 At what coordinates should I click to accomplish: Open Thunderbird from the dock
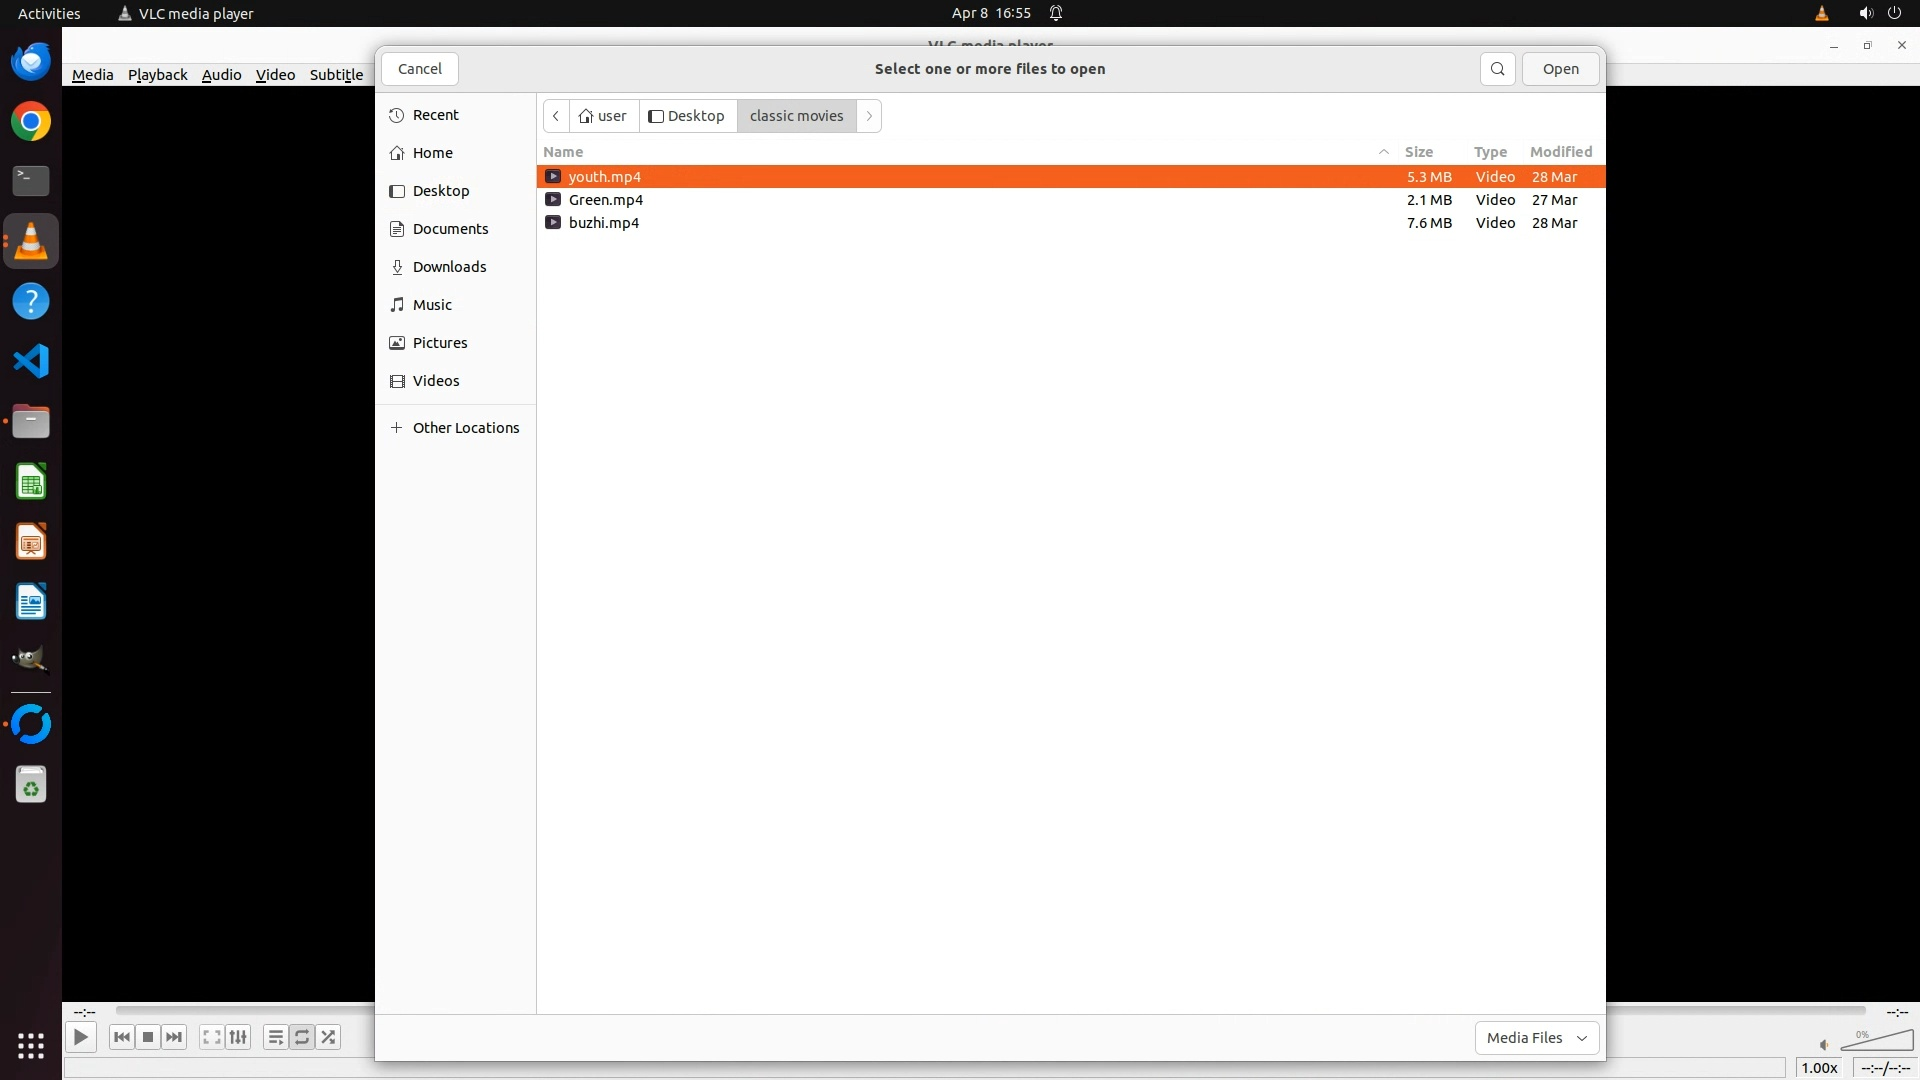coord(31,62)
